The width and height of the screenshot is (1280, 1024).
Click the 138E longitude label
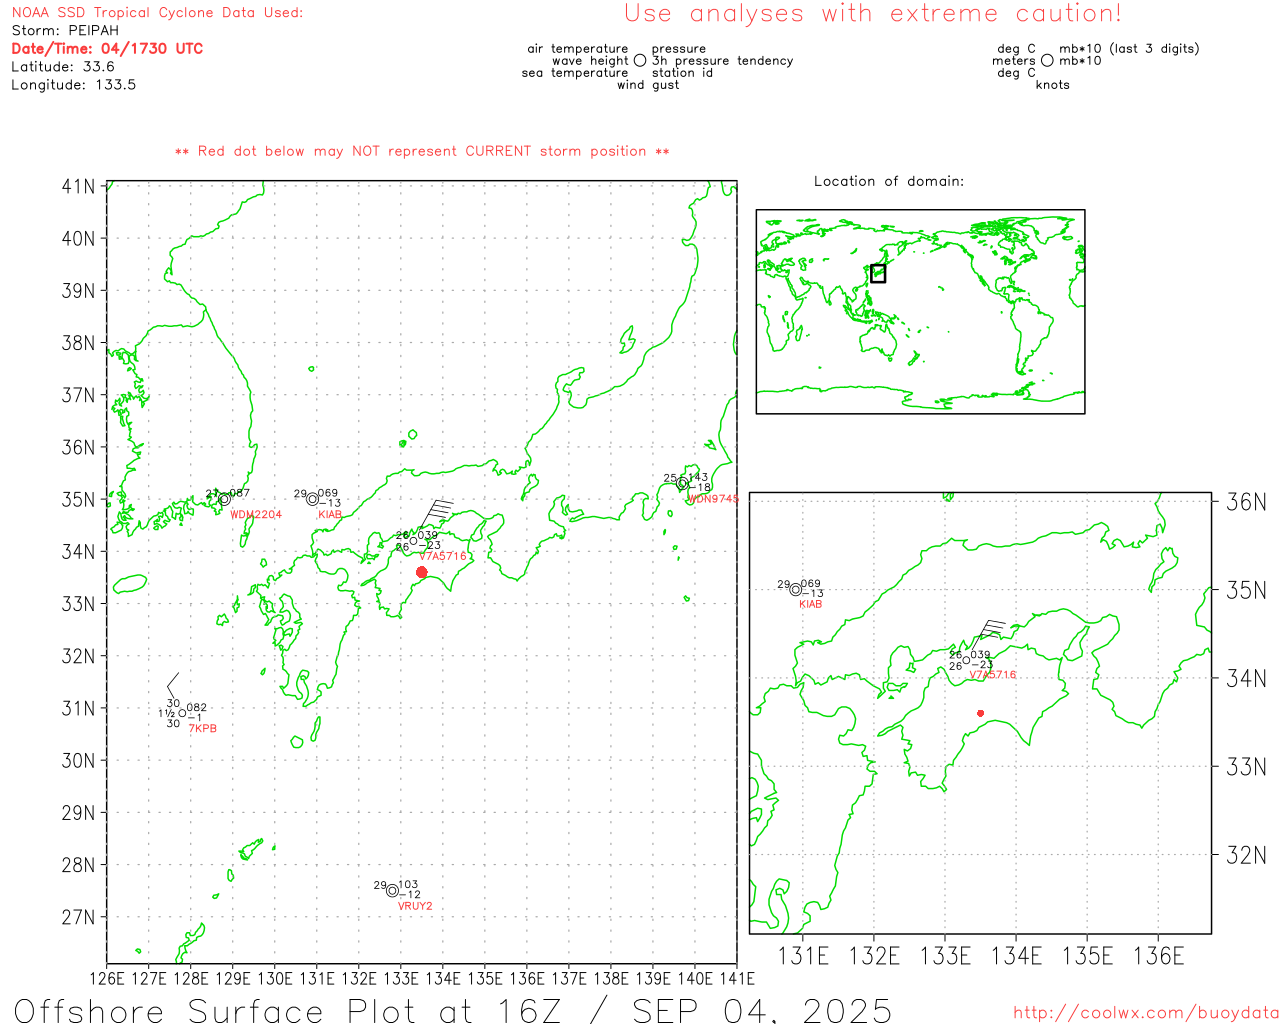pyautogui.click(x=611, y=978)
